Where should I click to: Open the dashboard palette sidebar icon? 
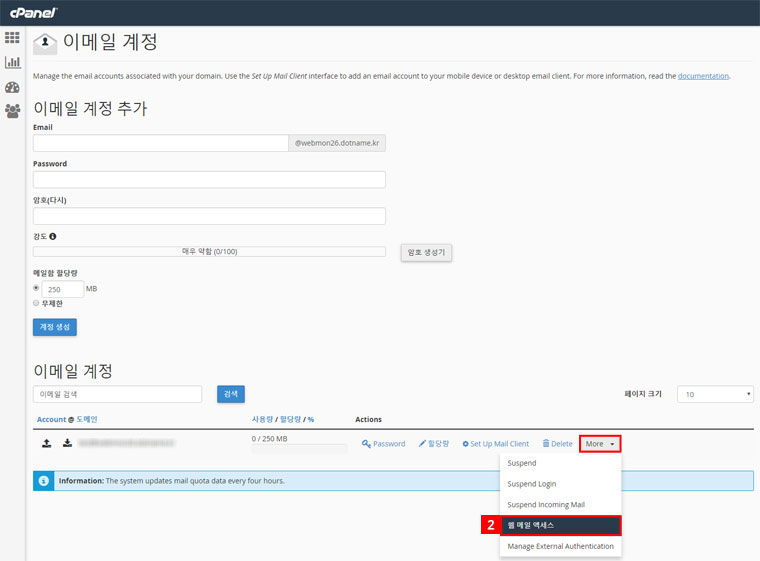point(12,87)
